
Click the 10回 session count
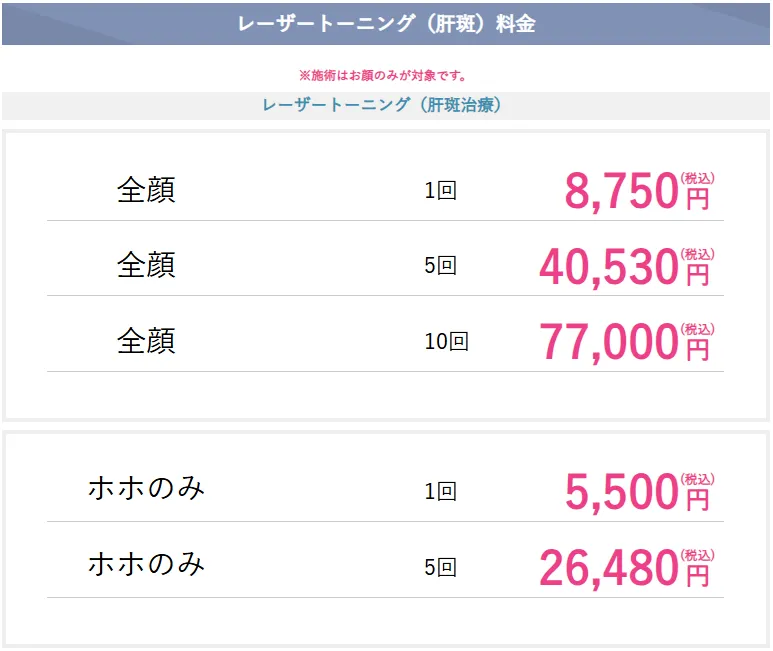446,342
